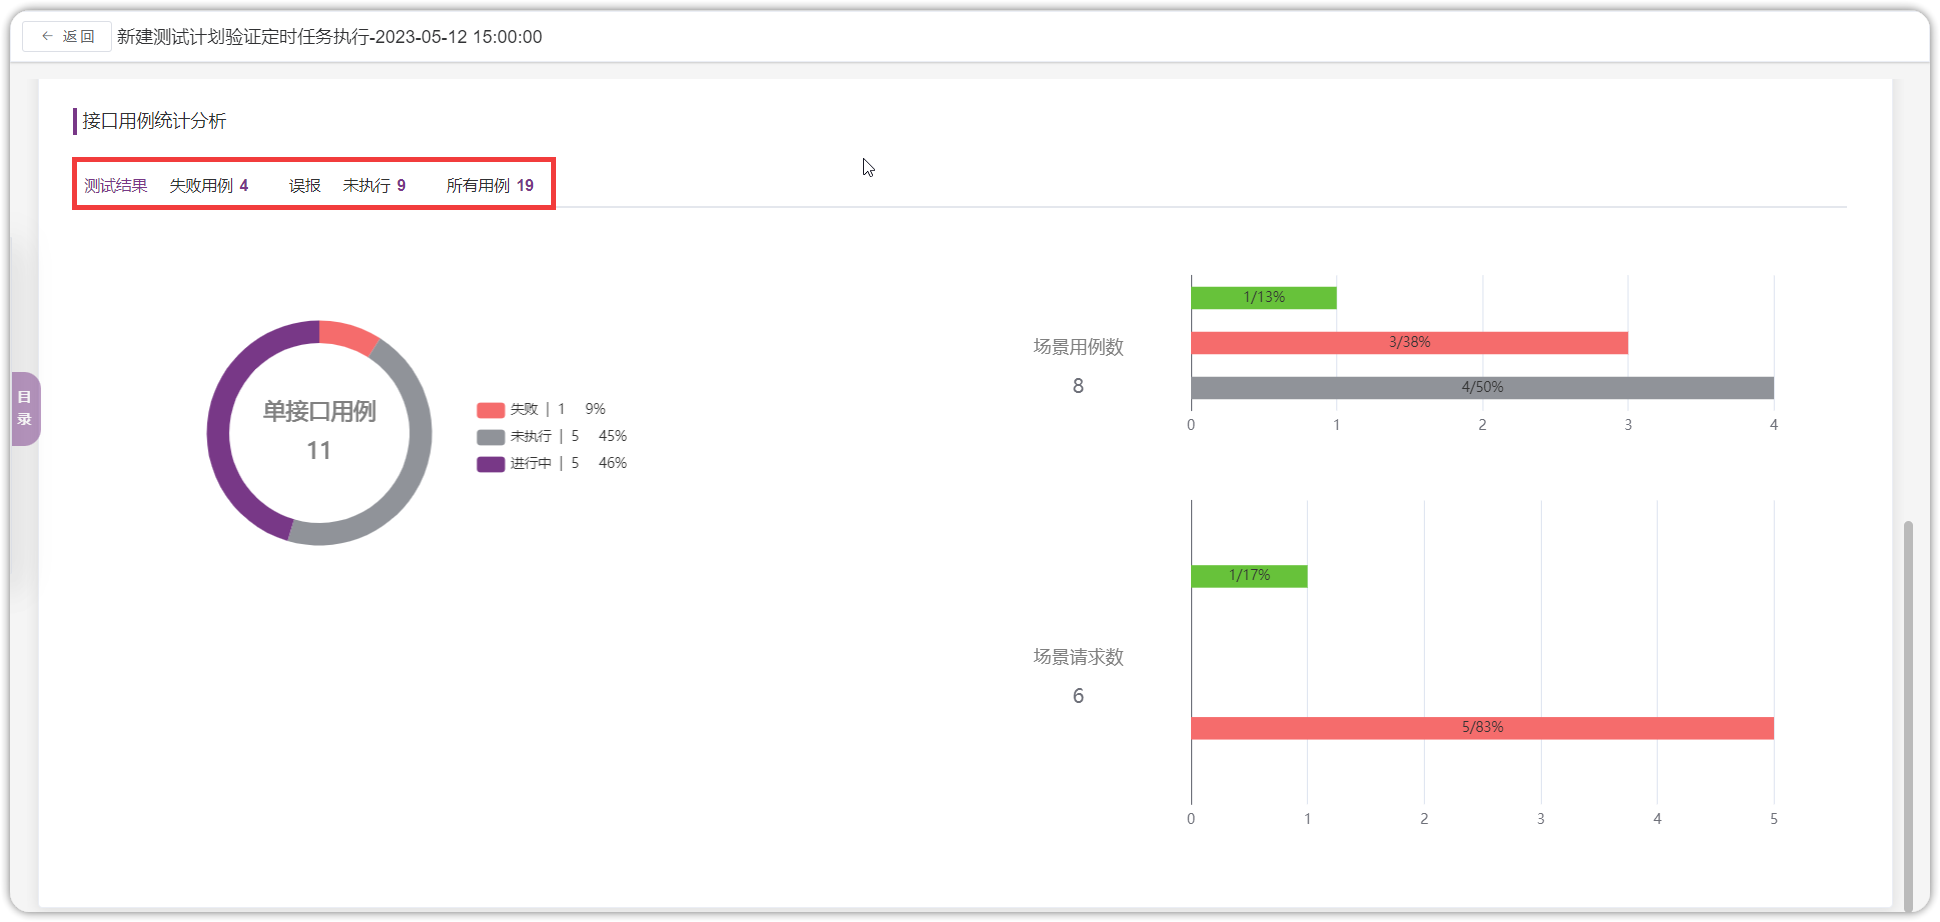The image size is (1940, 922).
Task: Click the 单接口用例 center label
Action: (319, 411)
